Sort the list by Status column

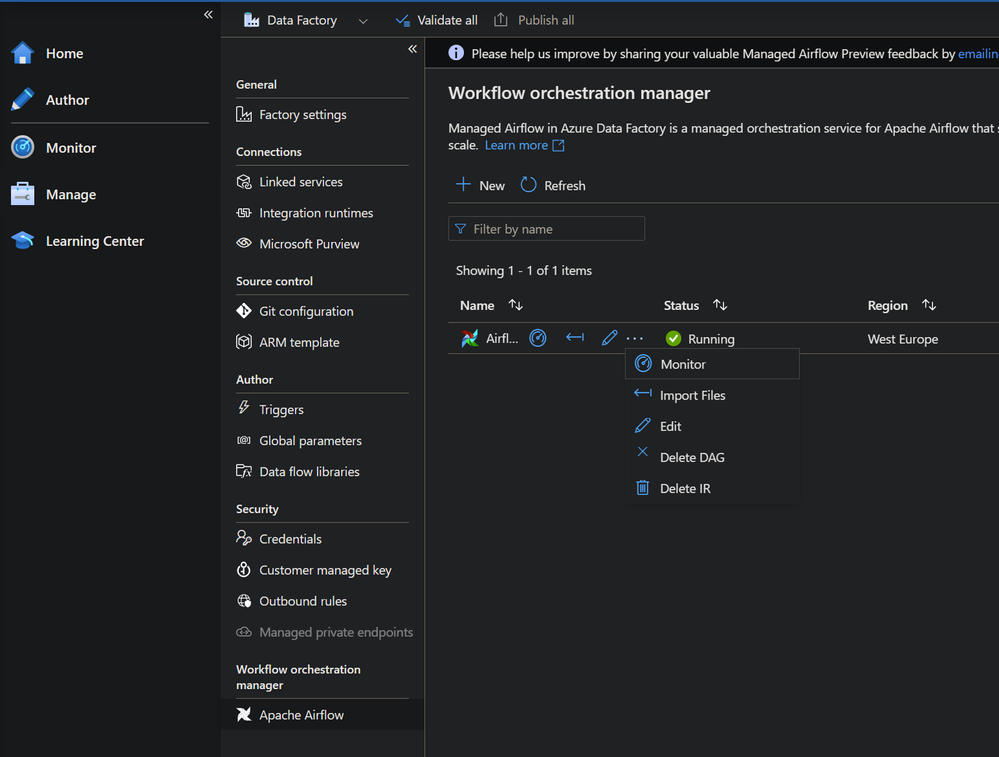click(x=720, y=305)
